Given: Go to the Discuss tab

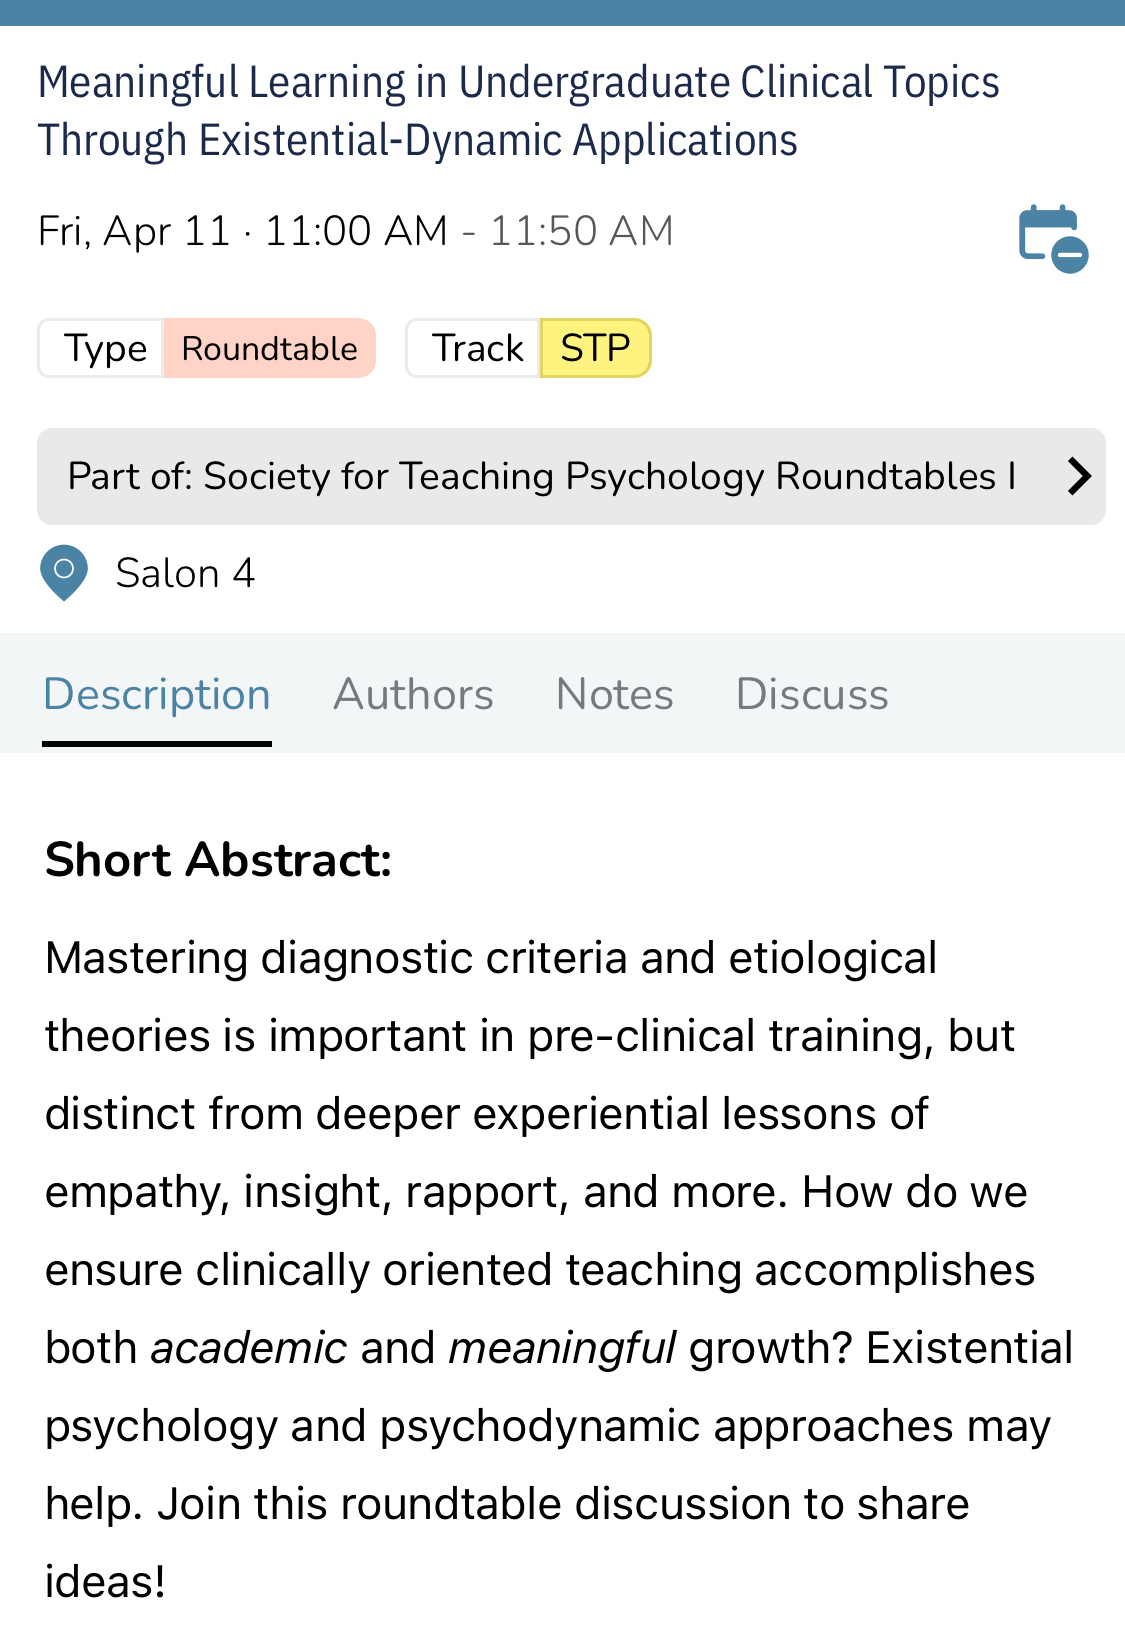Looking at the screenshot, I should (x=811, y=694).
